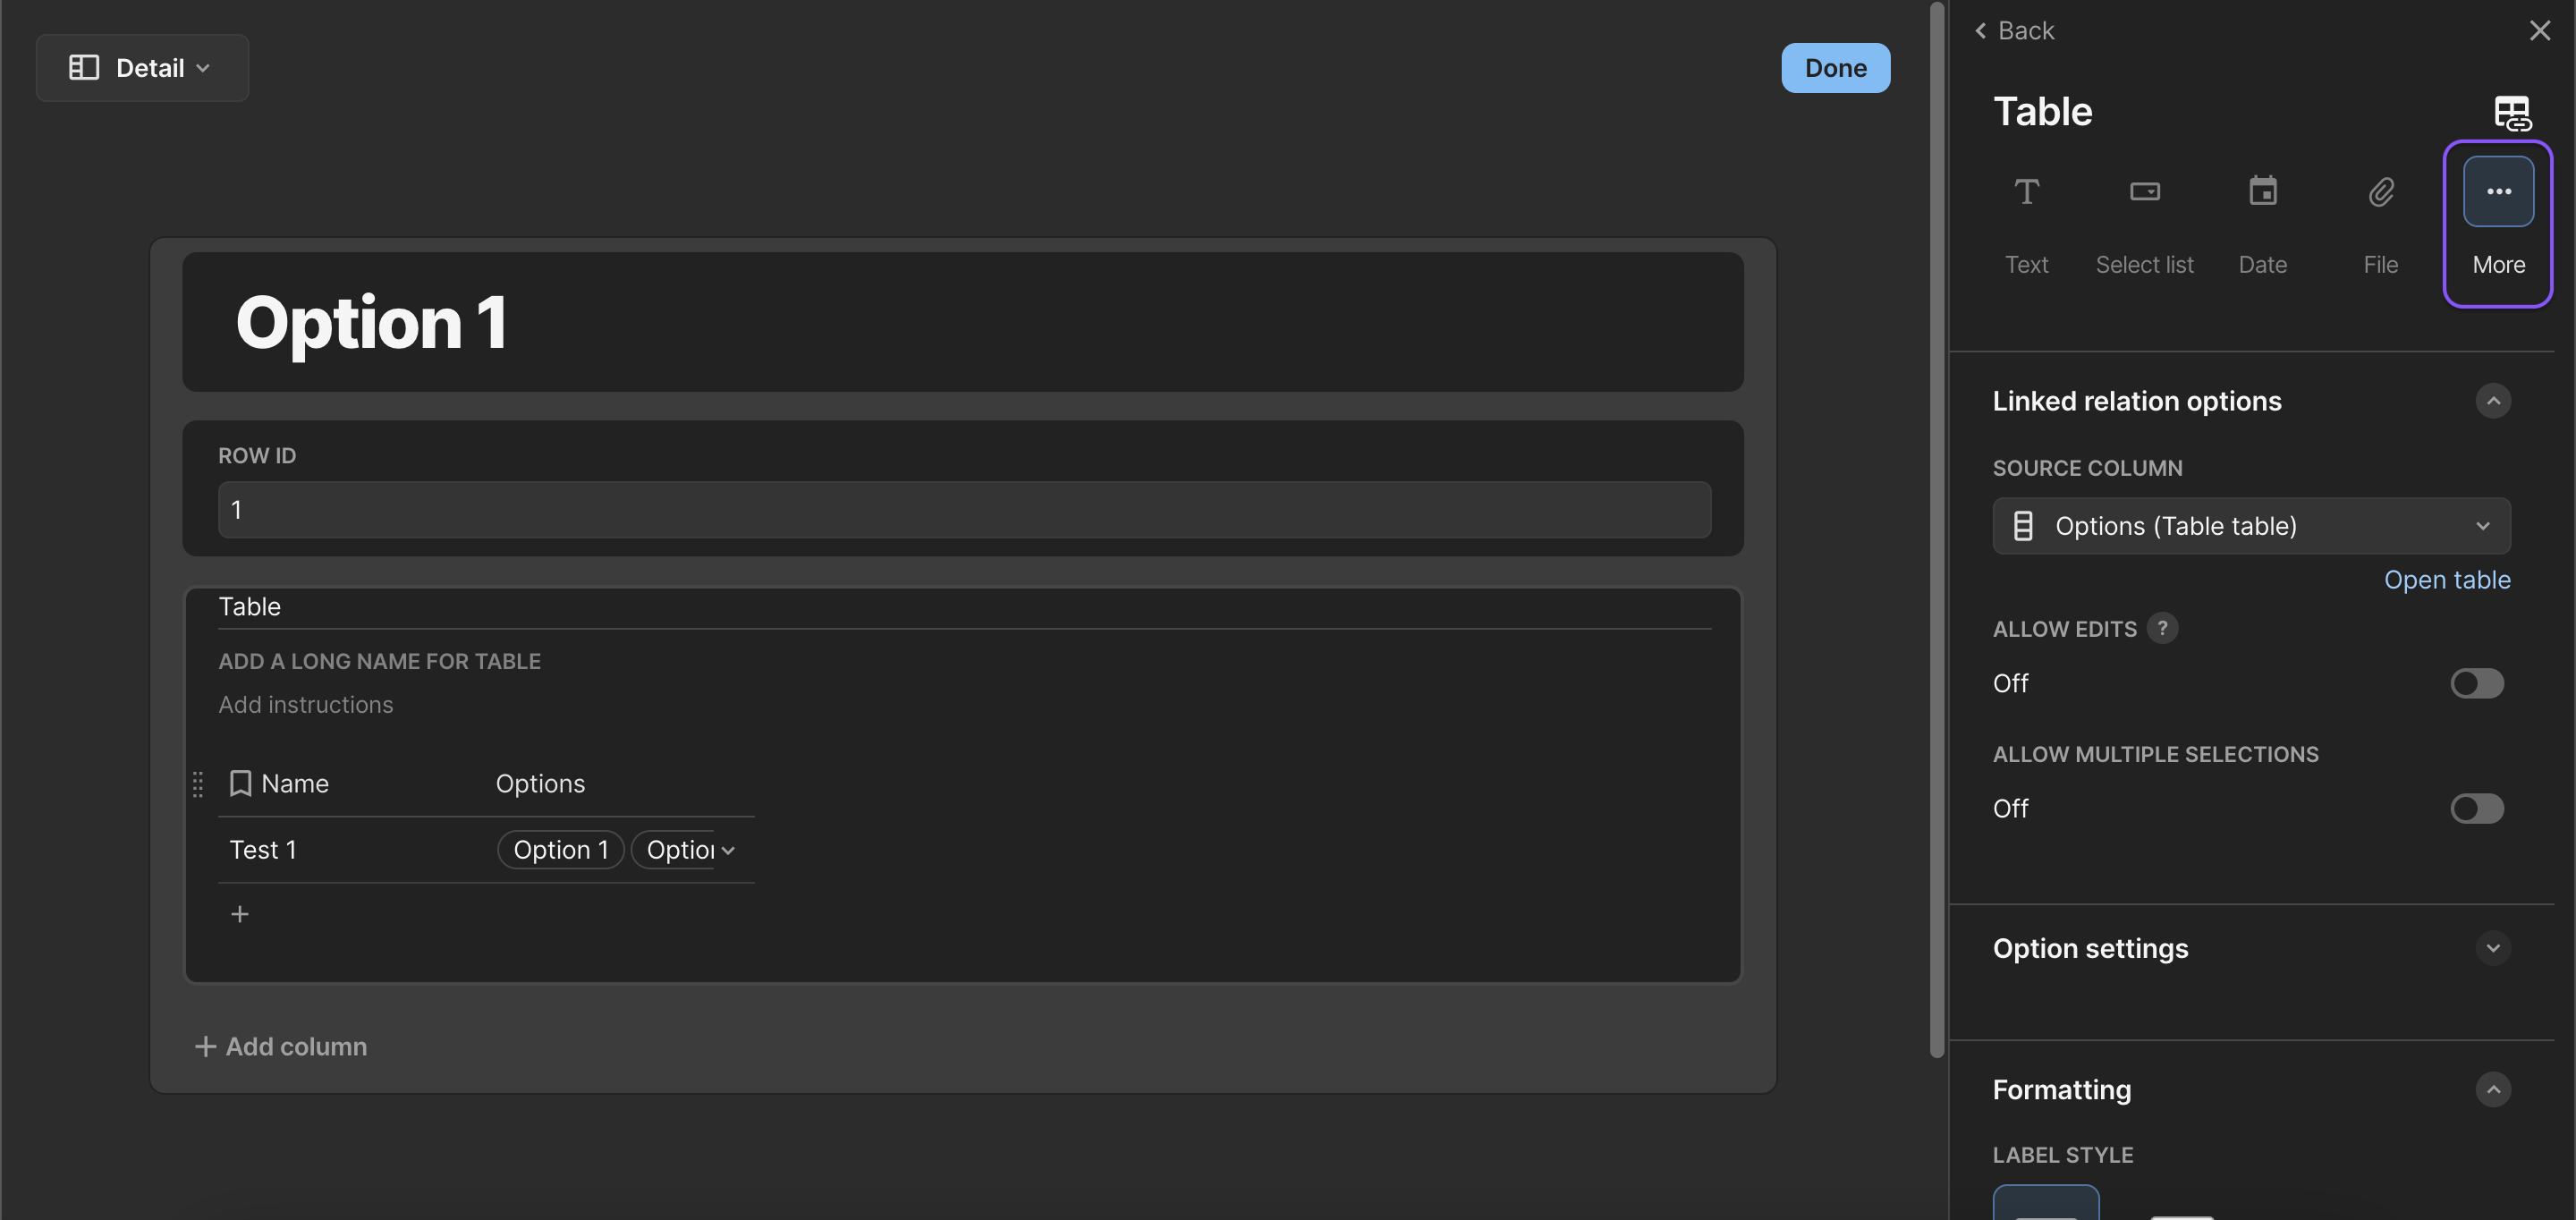This screenshot has height=1220, width=2576.
Task: Enable Allow Multiple Selections switch
Action: [x=2476, y=809]
